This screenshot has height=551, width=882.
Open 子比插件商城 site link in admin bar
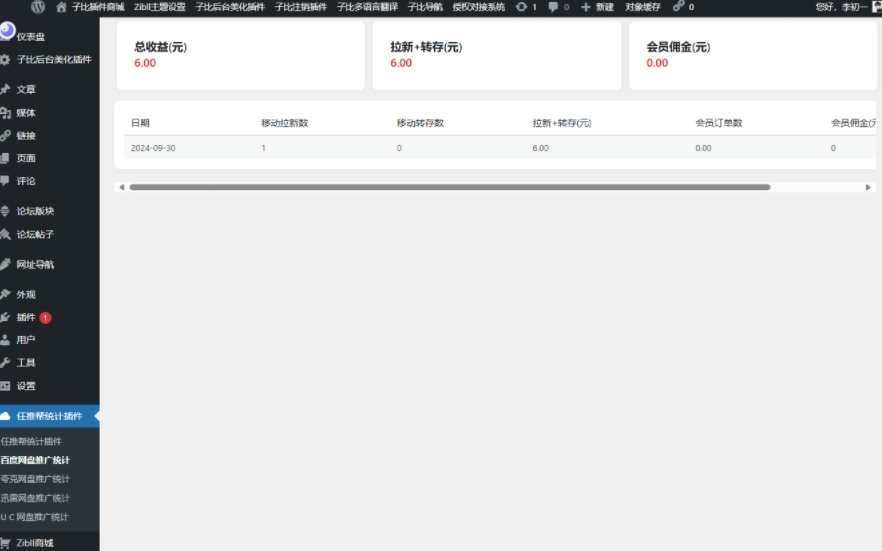(98, 7)
